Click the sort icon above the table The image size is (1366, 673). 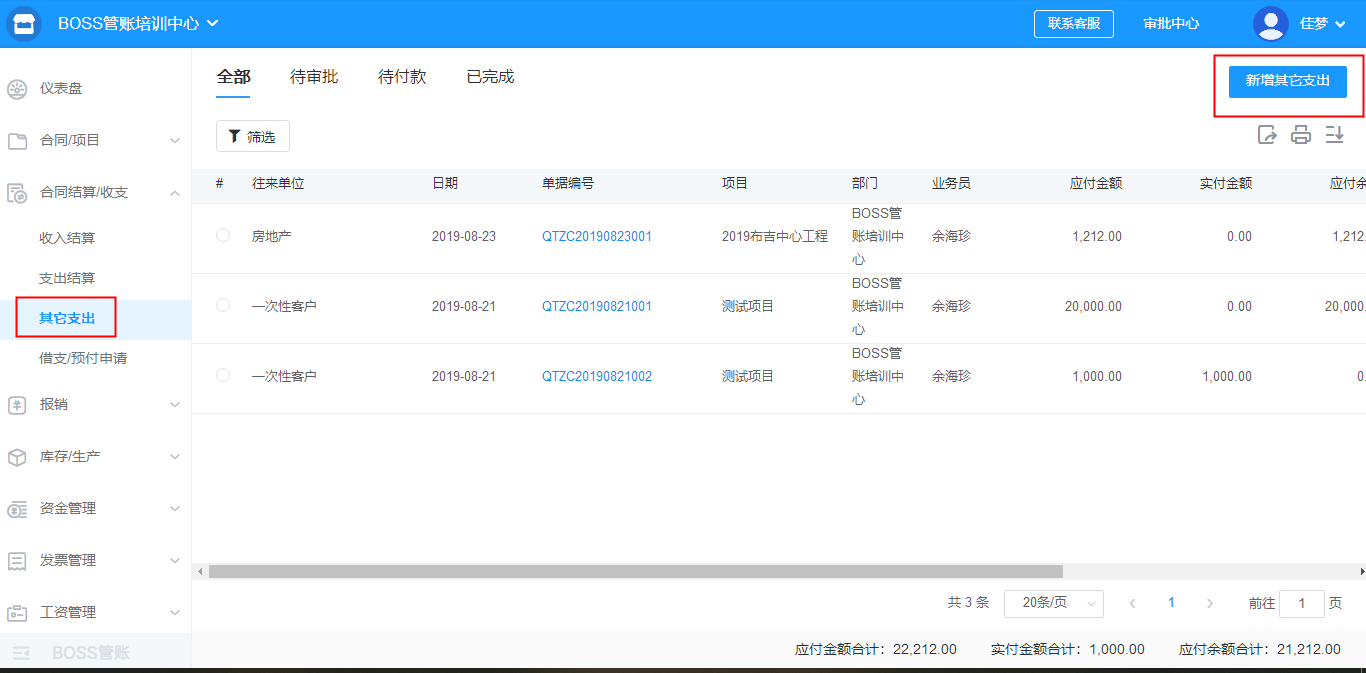[1335, 135]
